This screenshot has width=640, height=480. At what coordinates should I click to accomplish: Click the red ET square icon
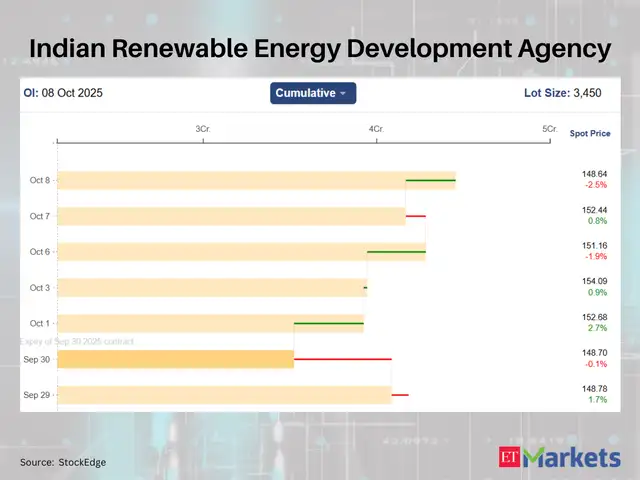510,458
